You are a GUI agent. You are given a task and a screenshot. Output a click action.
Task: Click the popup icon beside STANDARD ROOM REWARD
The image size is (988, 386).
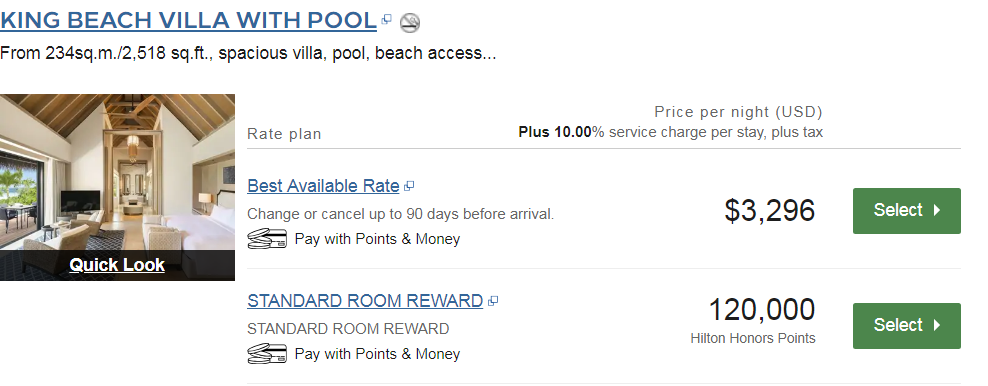tap(493, 301)
